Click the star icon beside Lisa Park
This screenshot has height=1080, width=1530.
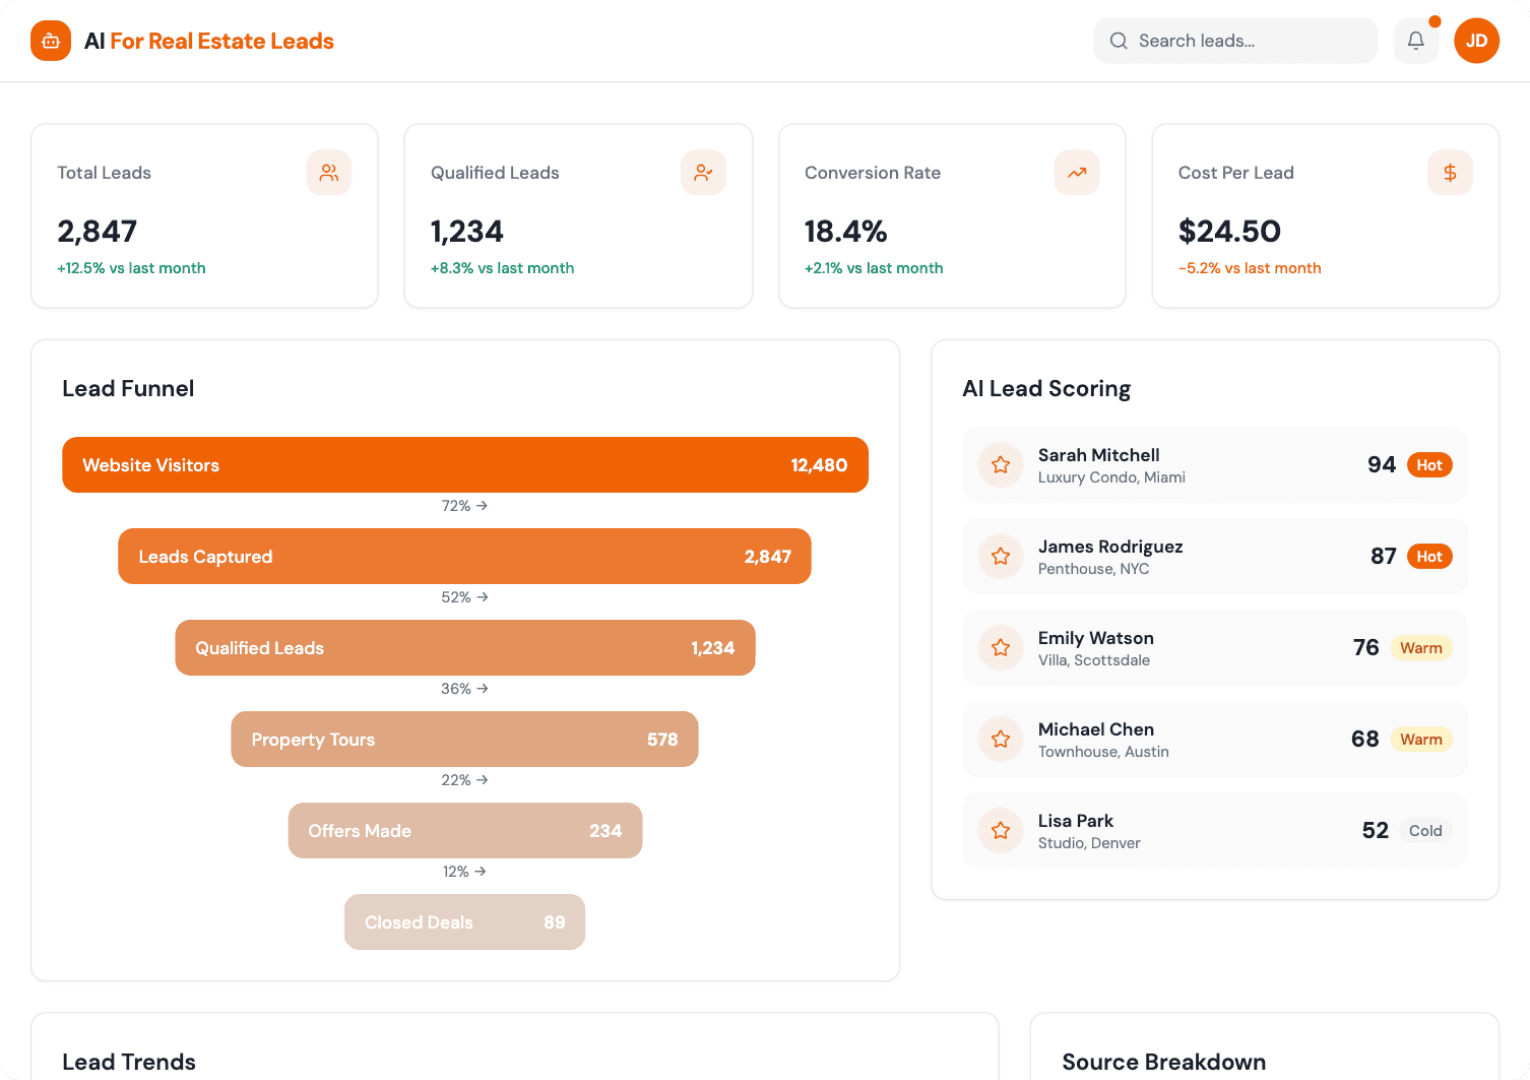click(1000, 830)
